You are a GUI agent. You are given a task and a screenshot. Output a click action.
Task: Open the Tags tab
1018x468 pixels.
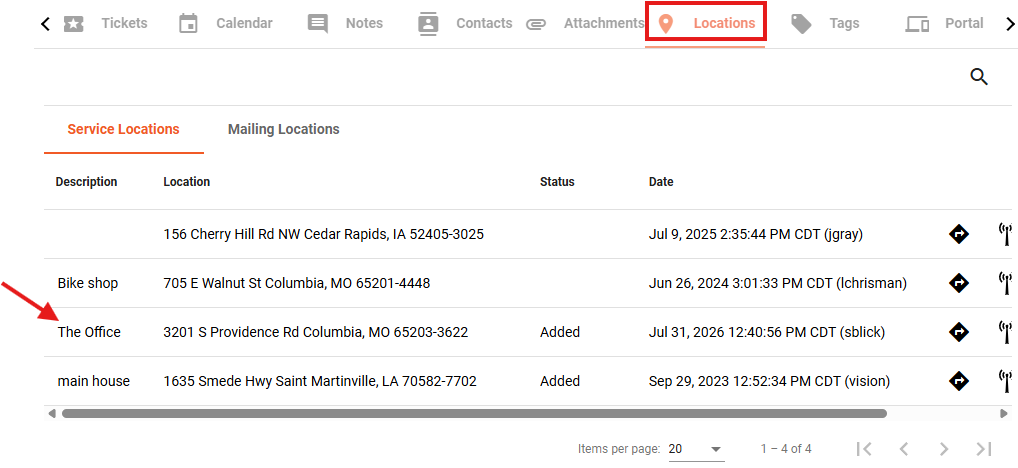pos(825,23)
